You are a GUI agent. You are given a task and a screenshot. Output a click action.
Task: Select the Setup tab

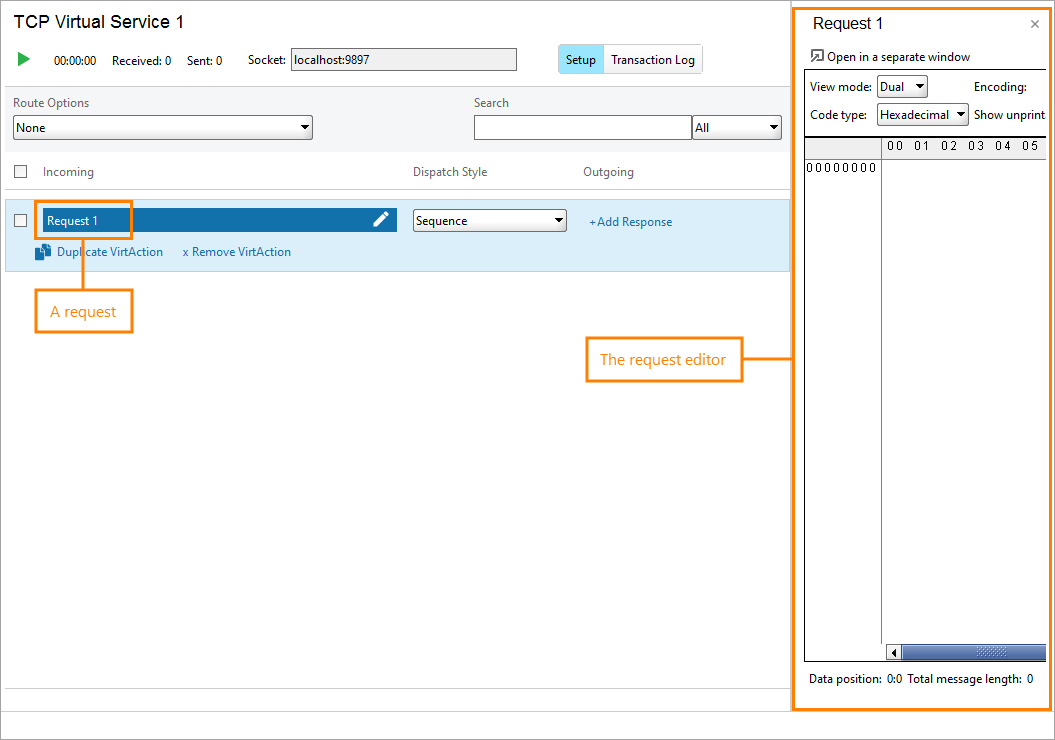[x=580, y=59]
